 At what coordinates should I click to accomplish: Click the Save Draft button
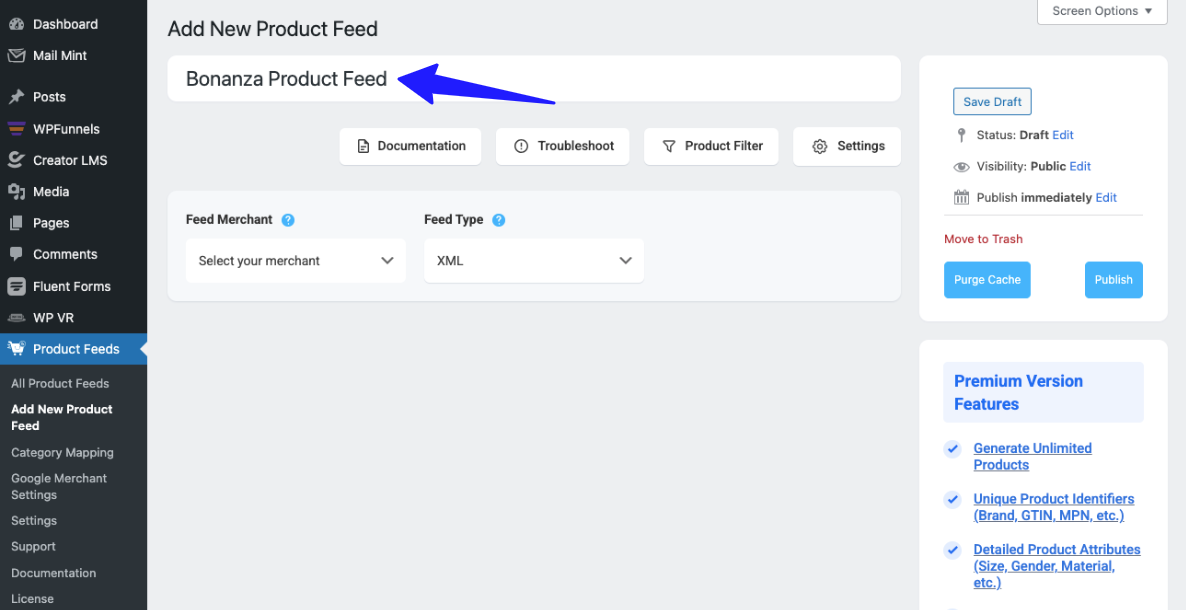[992, 102]
